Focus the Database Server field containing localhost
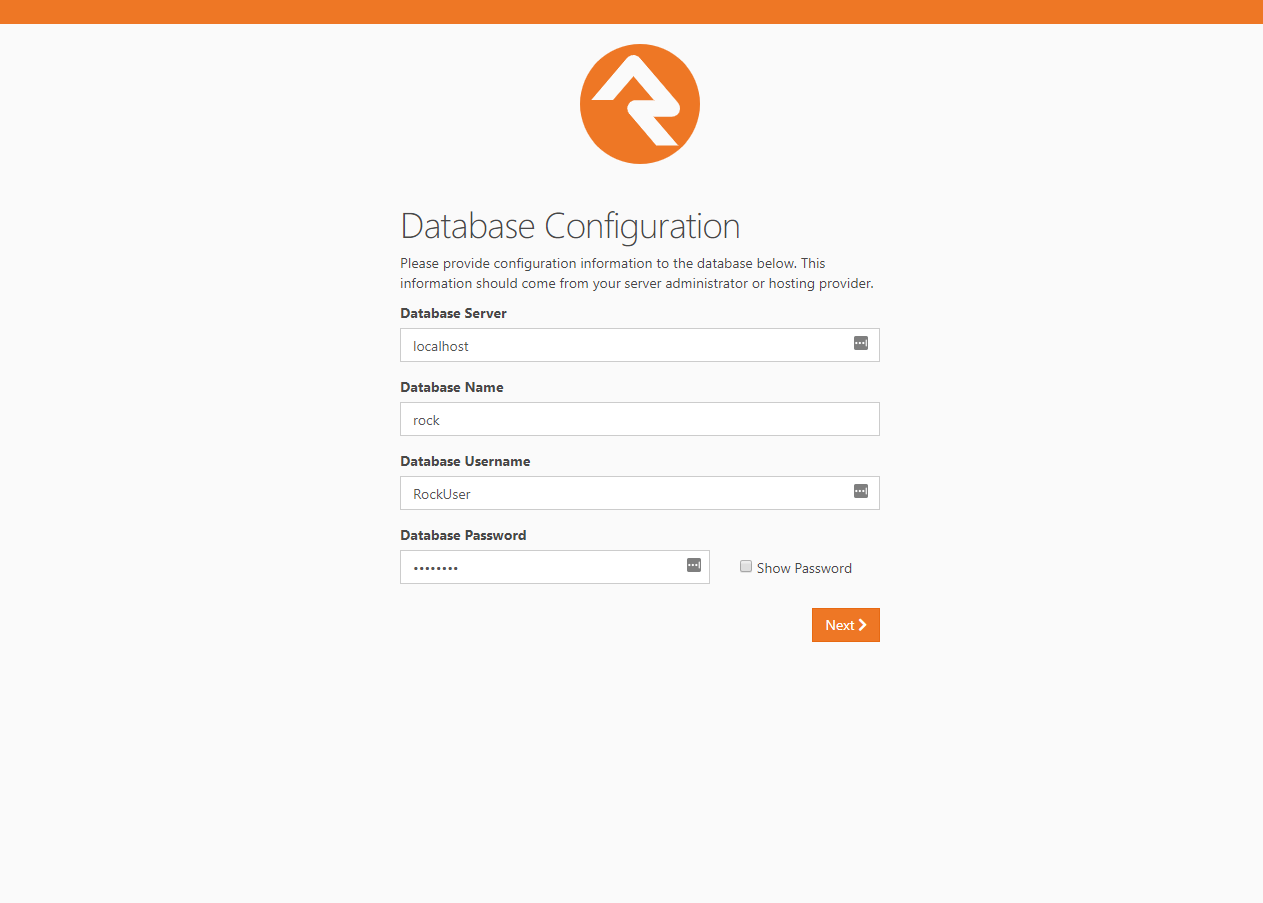Screen dimensions: 1263x903 [640, 345]
